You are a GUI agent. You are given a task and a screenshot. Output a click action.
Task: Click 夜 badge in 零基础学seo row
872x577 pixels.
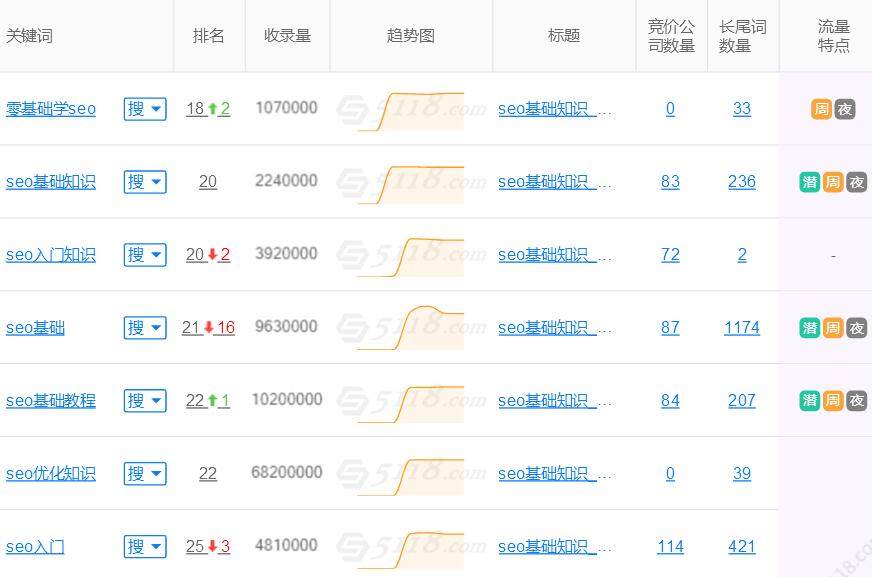845,109
